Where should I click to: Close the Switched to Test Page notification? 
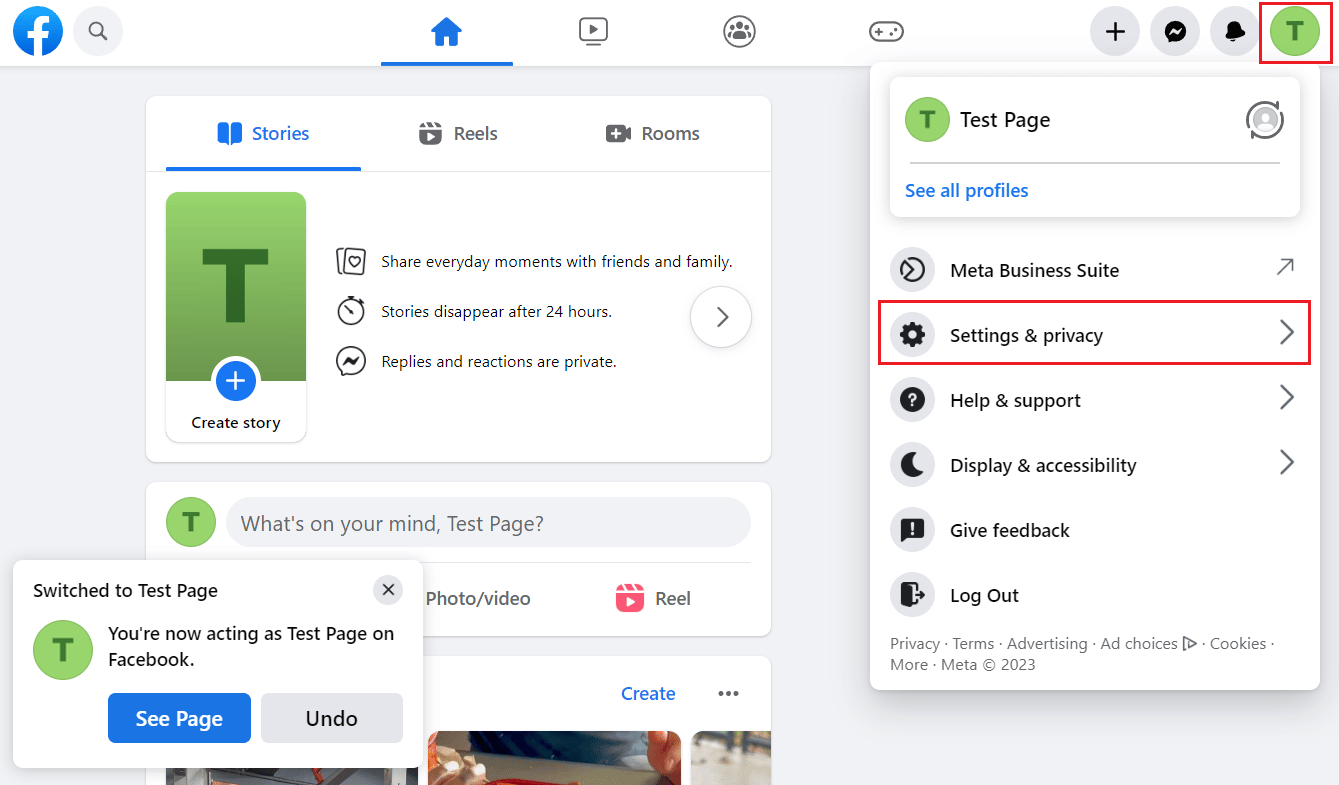point(388,590)
